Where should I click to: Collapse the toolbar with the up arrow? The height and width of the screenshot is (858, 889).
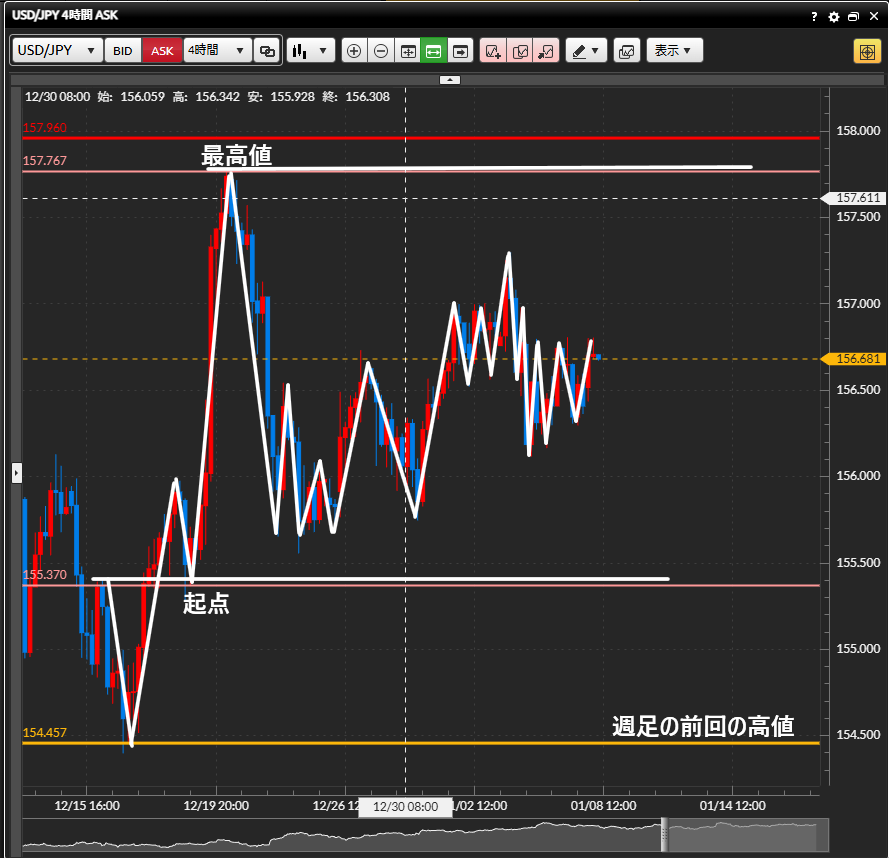click(450, 79)
